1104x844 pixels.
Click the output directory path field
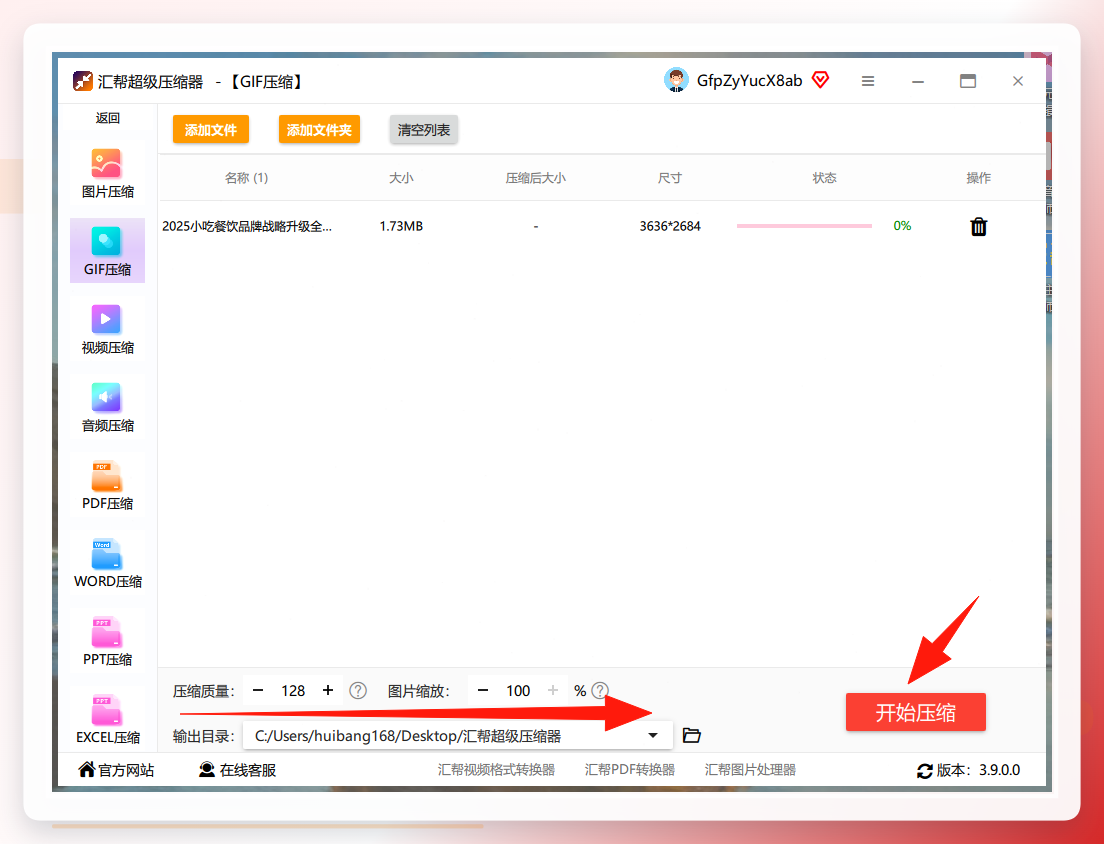pos(458,736)
